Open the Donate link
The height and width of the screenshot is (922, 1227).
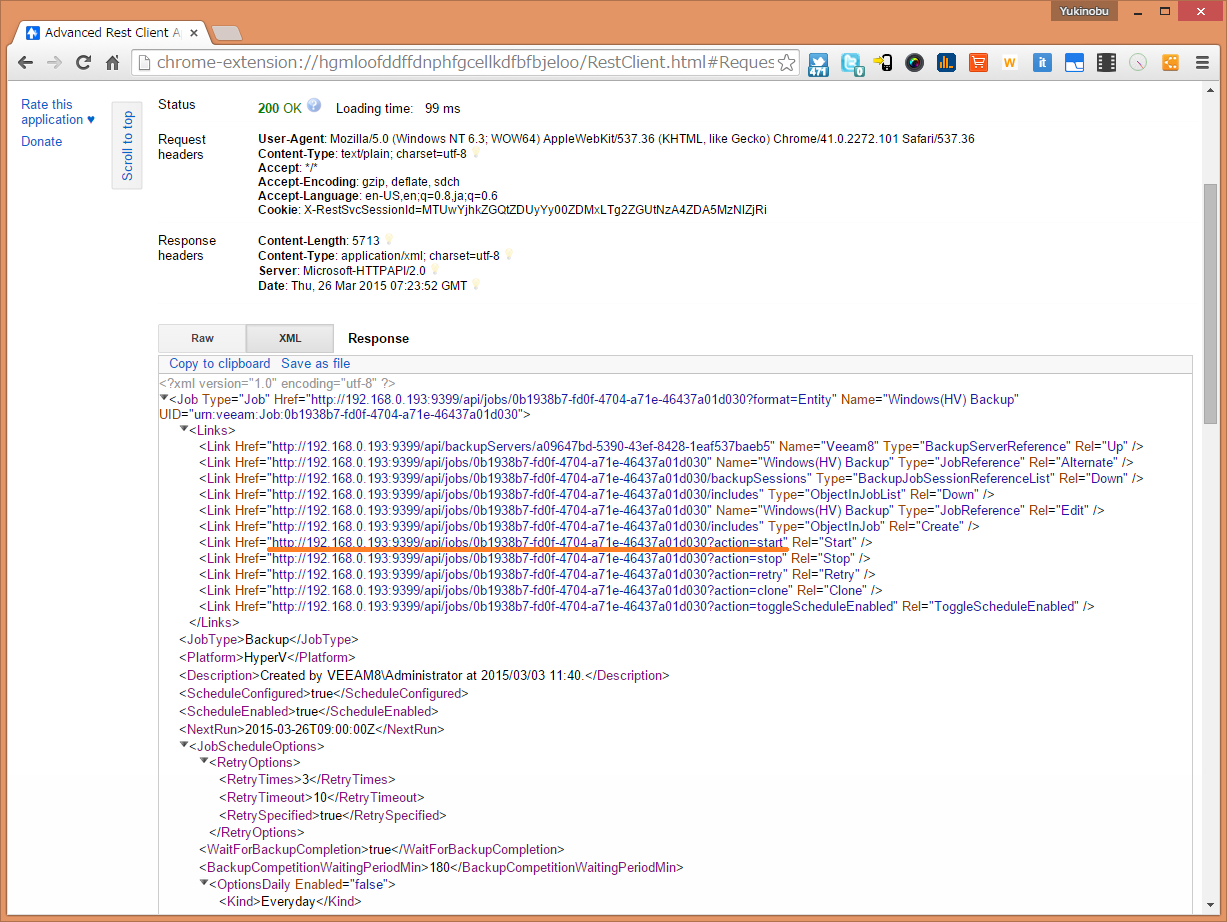(41, 141)
